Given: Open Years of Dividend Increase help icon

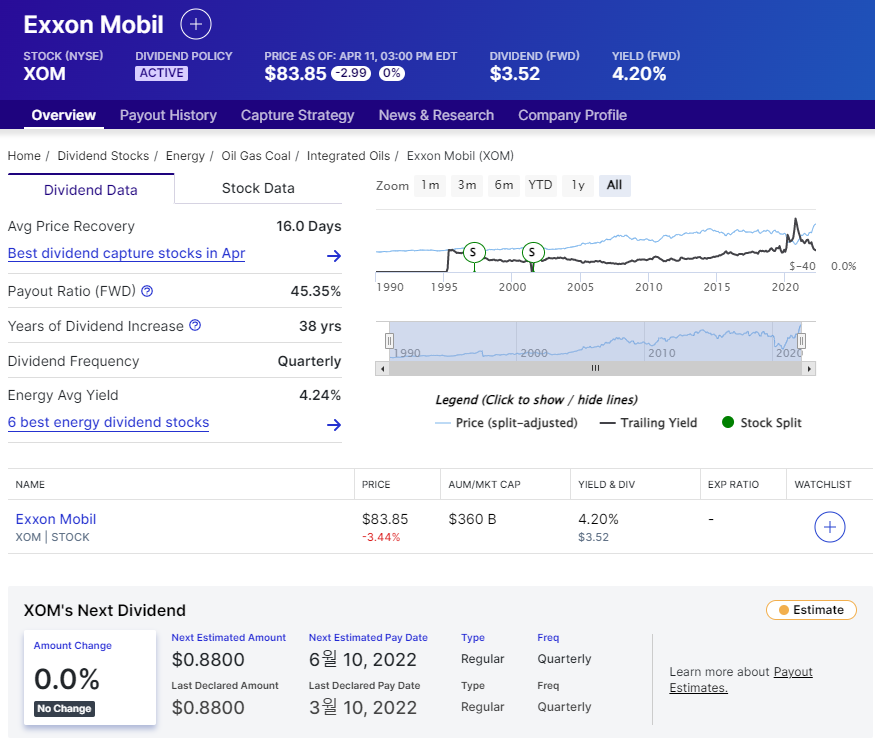Looking at the screenshot, I should point(195,325).
